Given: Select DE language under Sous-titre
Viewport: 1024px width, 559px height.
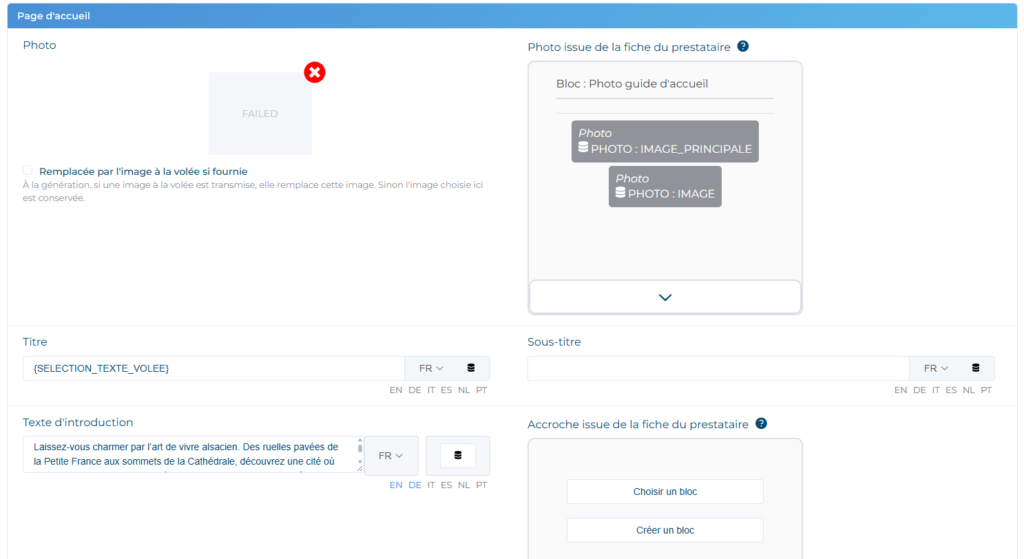Looking at the screenshot, I should (920, 390).
